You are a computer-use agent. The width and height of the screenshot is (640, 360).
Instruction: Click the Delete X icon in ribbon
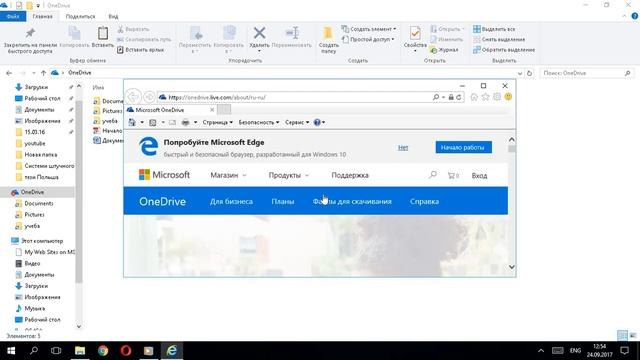[x=259, y=33]
